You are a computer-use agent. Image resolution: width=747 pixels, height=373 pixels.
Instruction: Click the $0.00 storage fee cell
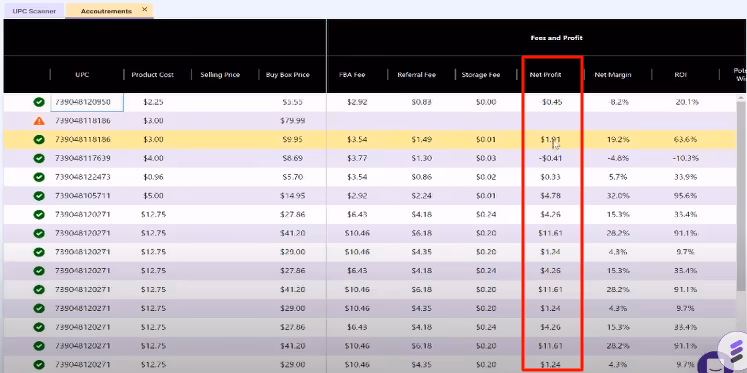click(485, 102)
